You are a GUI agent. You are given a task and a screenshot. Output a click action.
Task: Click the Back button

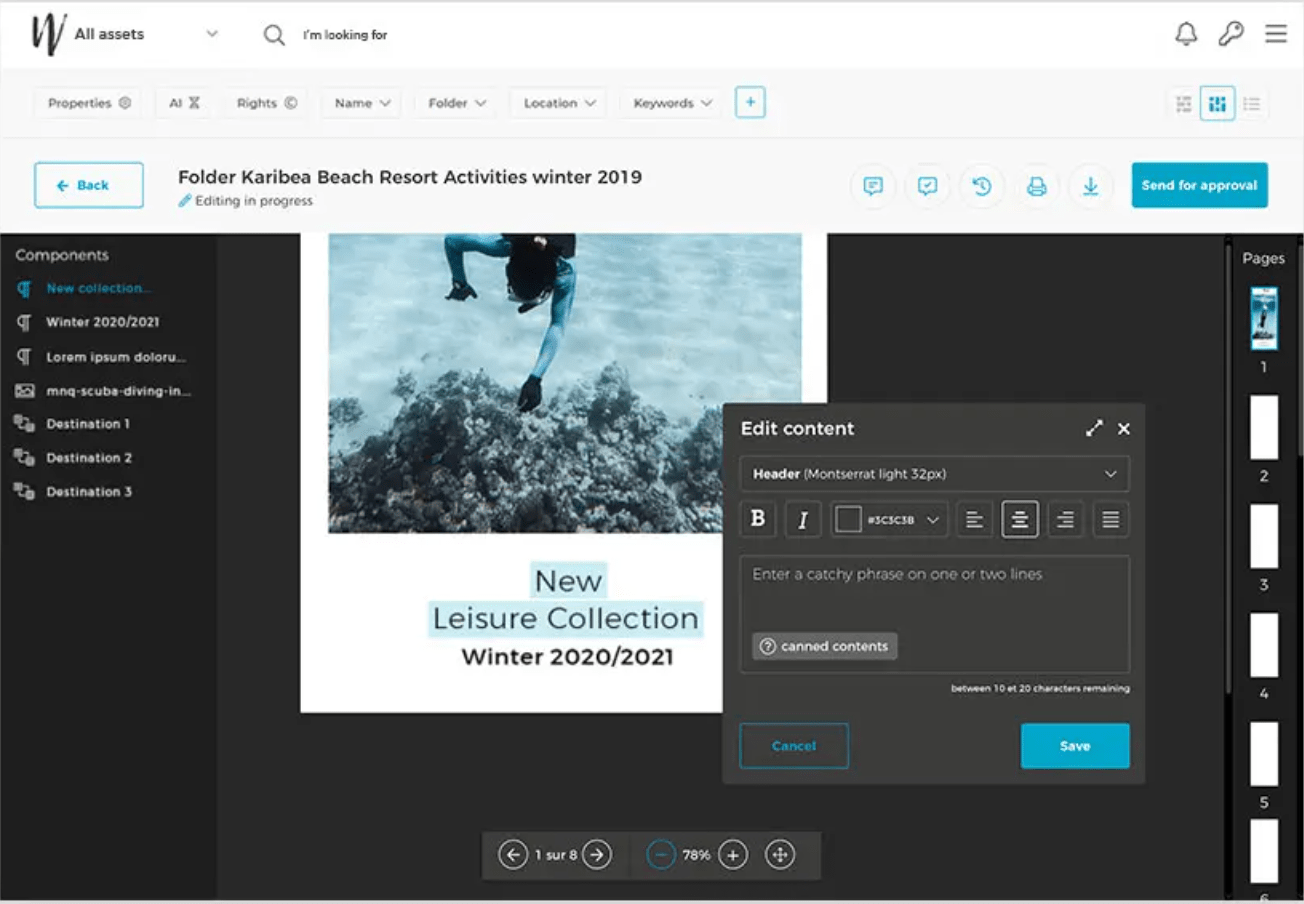tap(89, 185)
